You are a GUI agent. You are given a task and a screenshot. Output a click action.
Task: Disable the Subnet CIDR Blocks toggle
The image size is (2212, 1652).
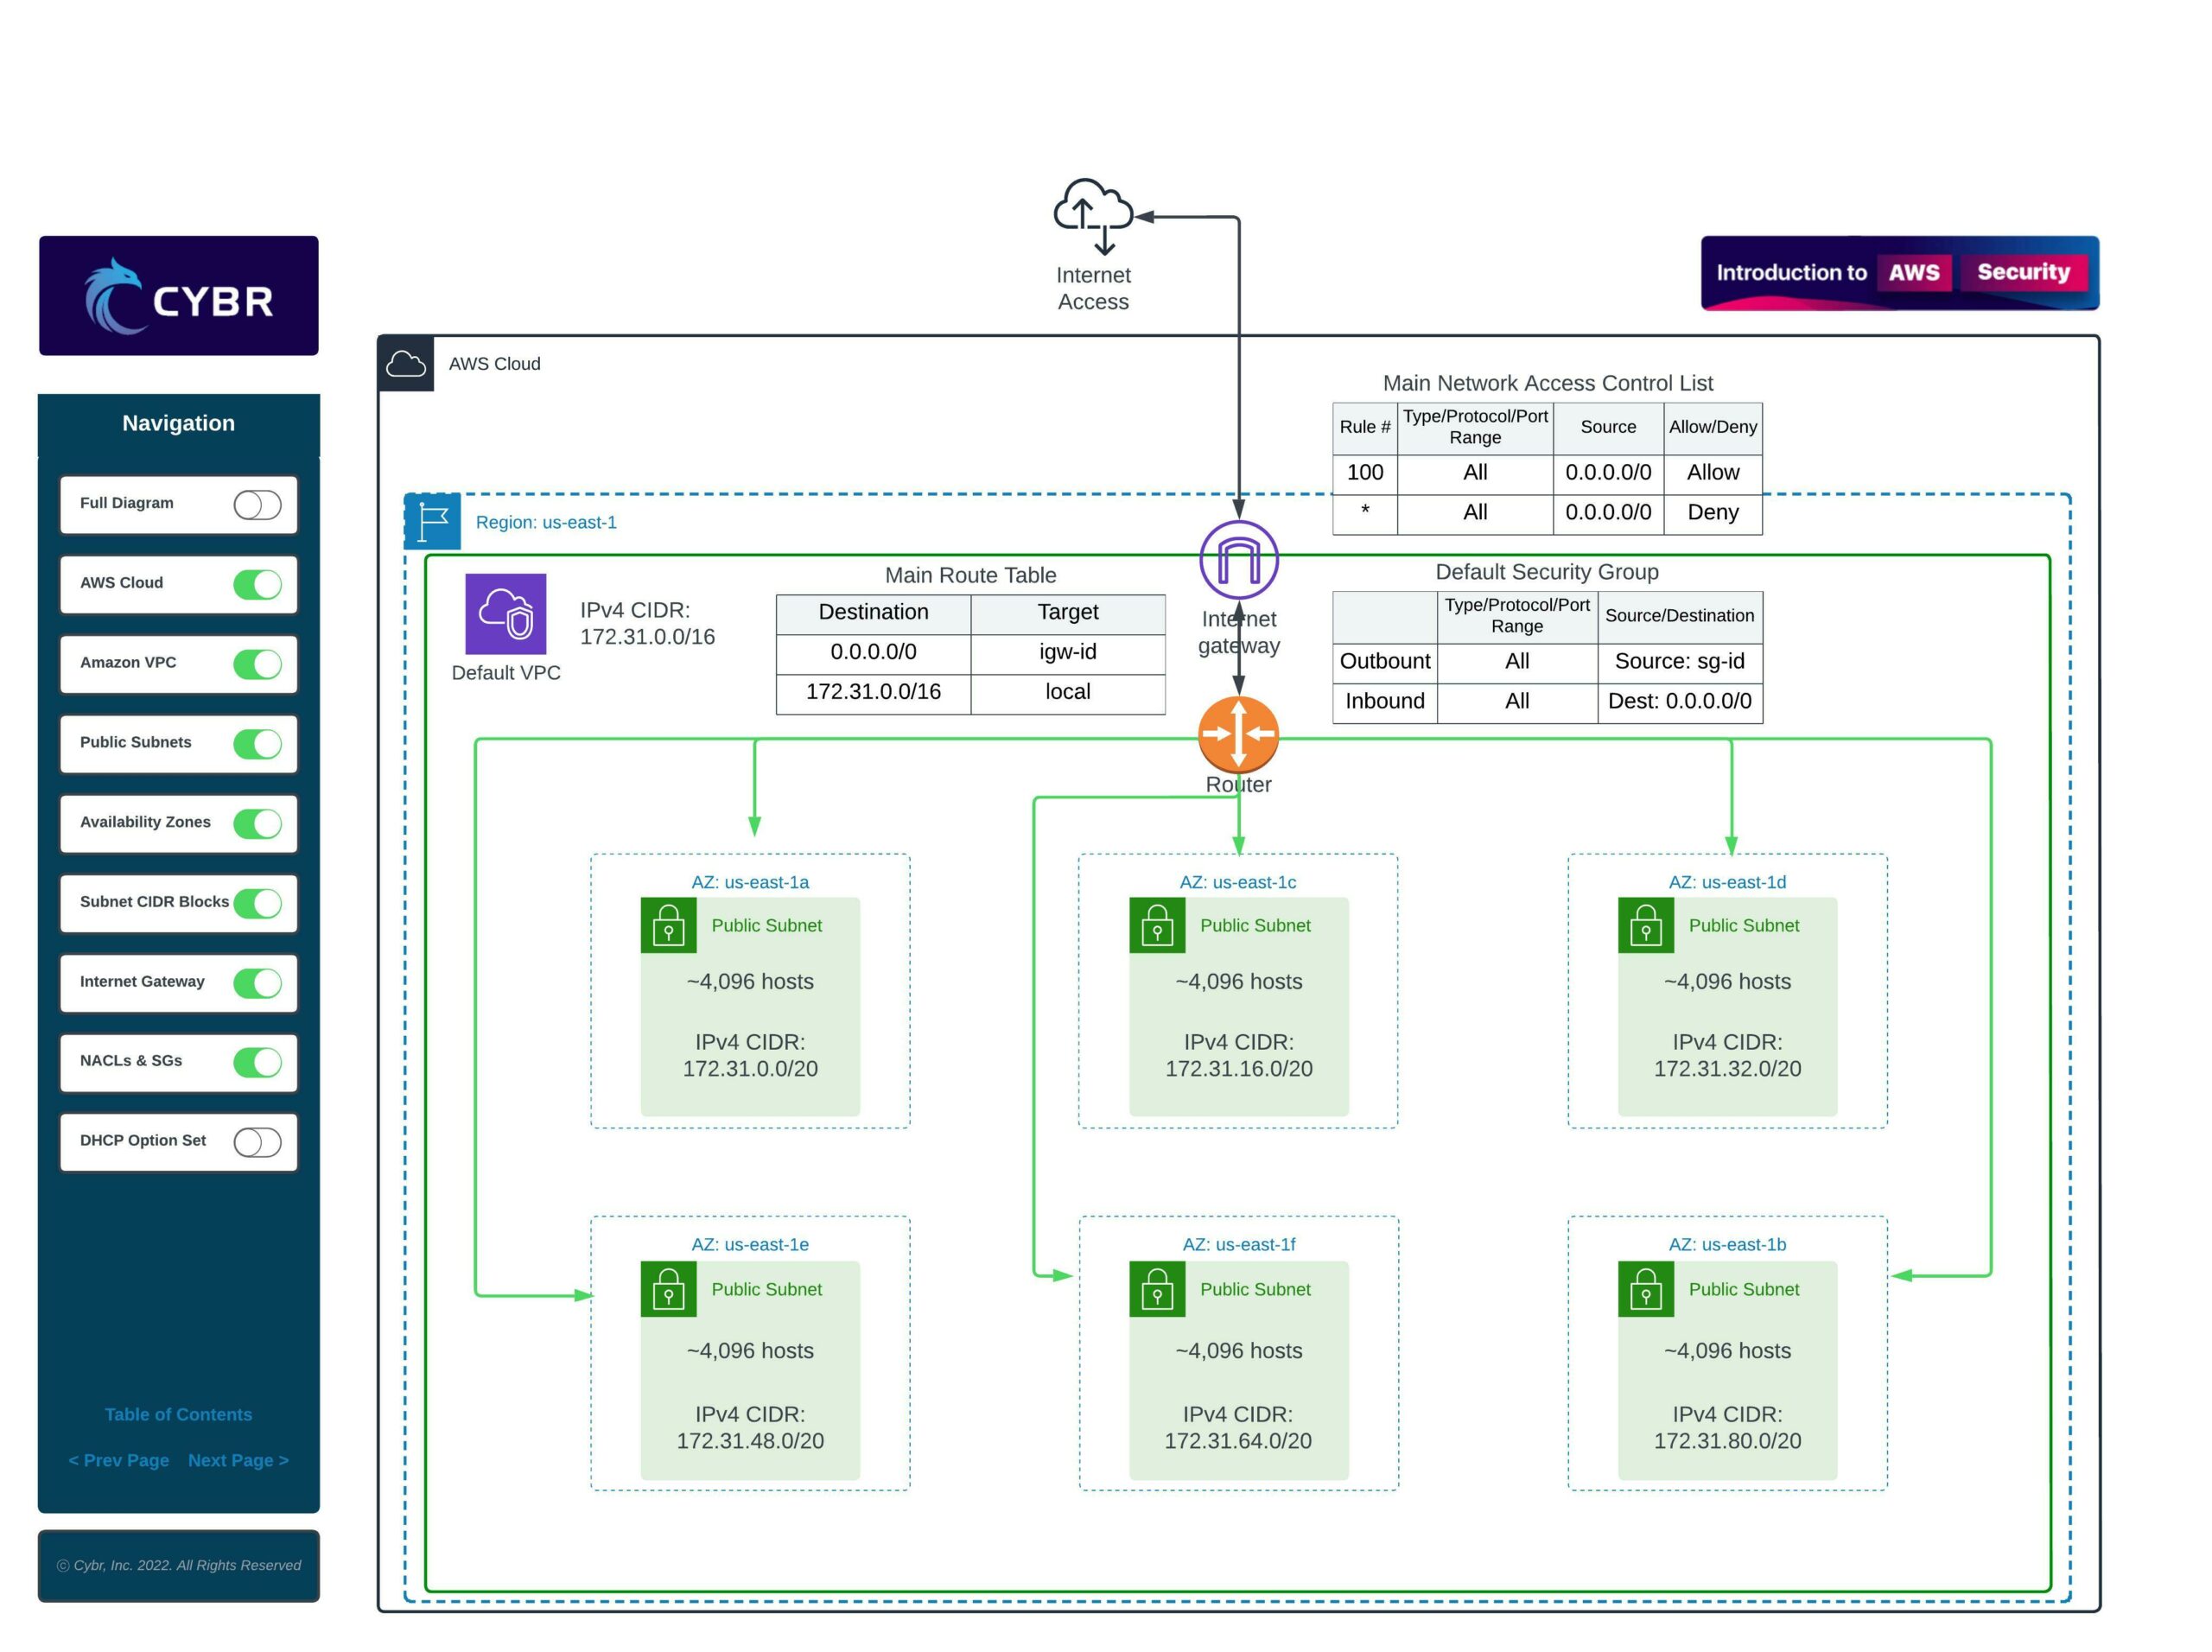pyautogui.click(x=257, y=903)
